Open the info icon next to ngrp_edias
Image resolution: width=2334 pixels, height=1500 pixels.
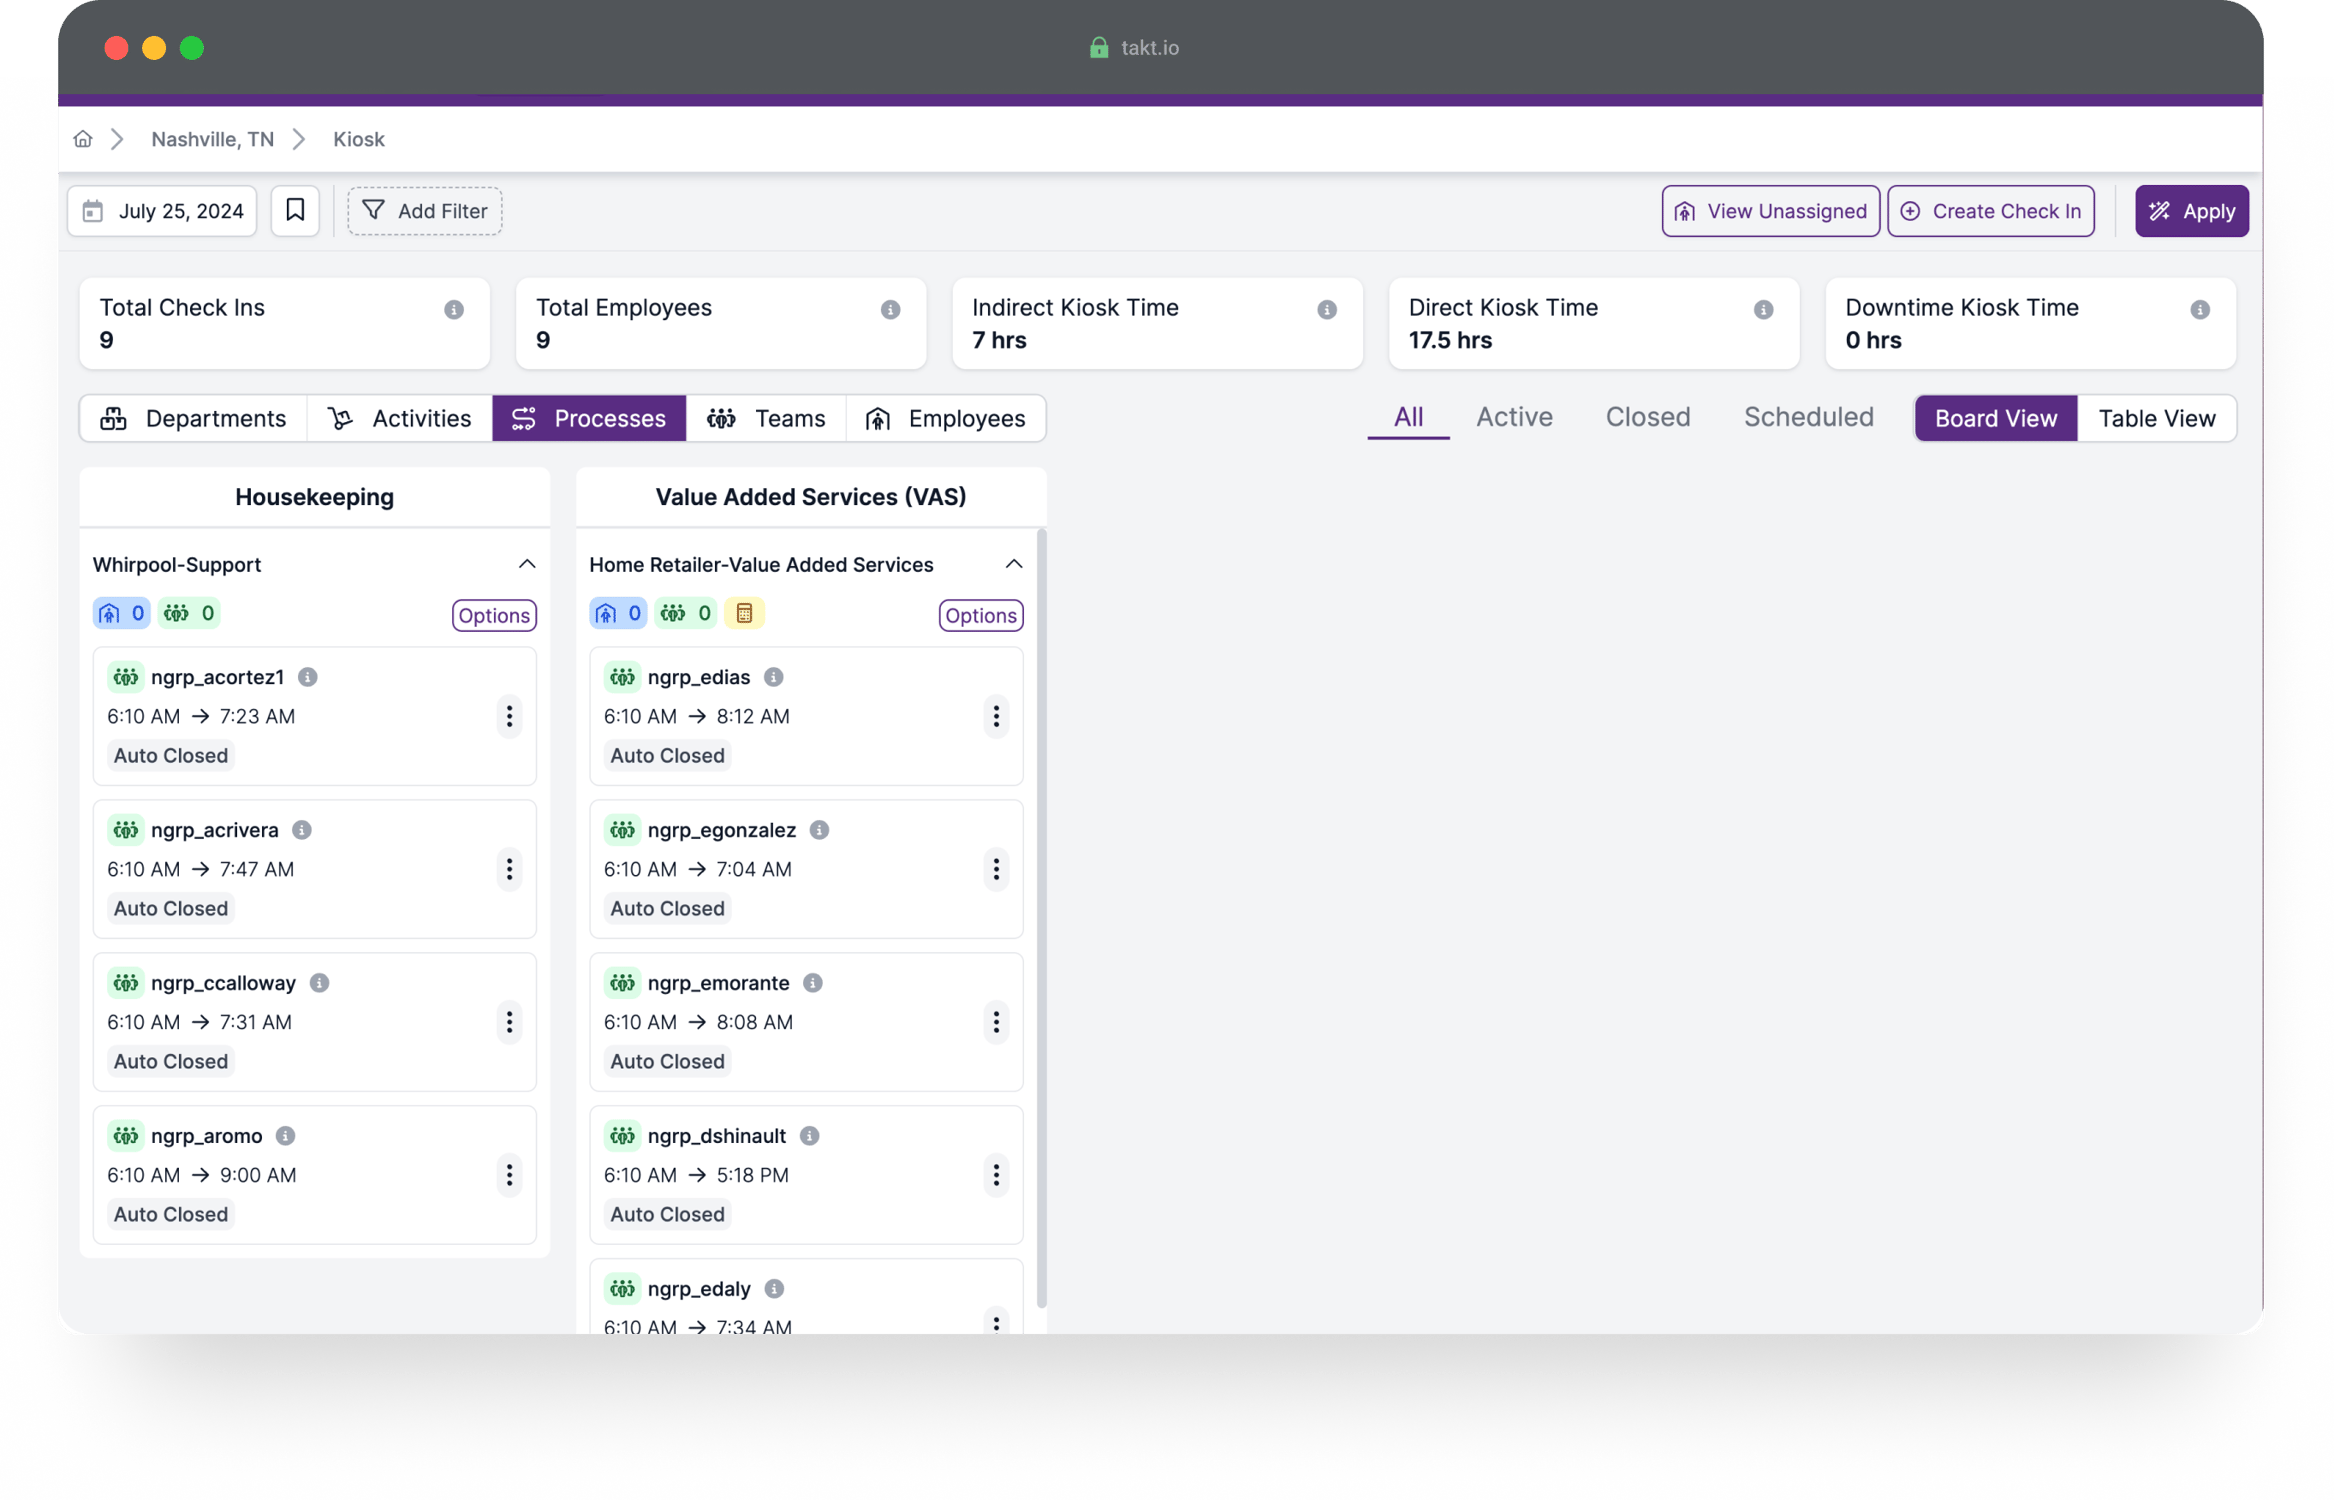click(773, 676)
